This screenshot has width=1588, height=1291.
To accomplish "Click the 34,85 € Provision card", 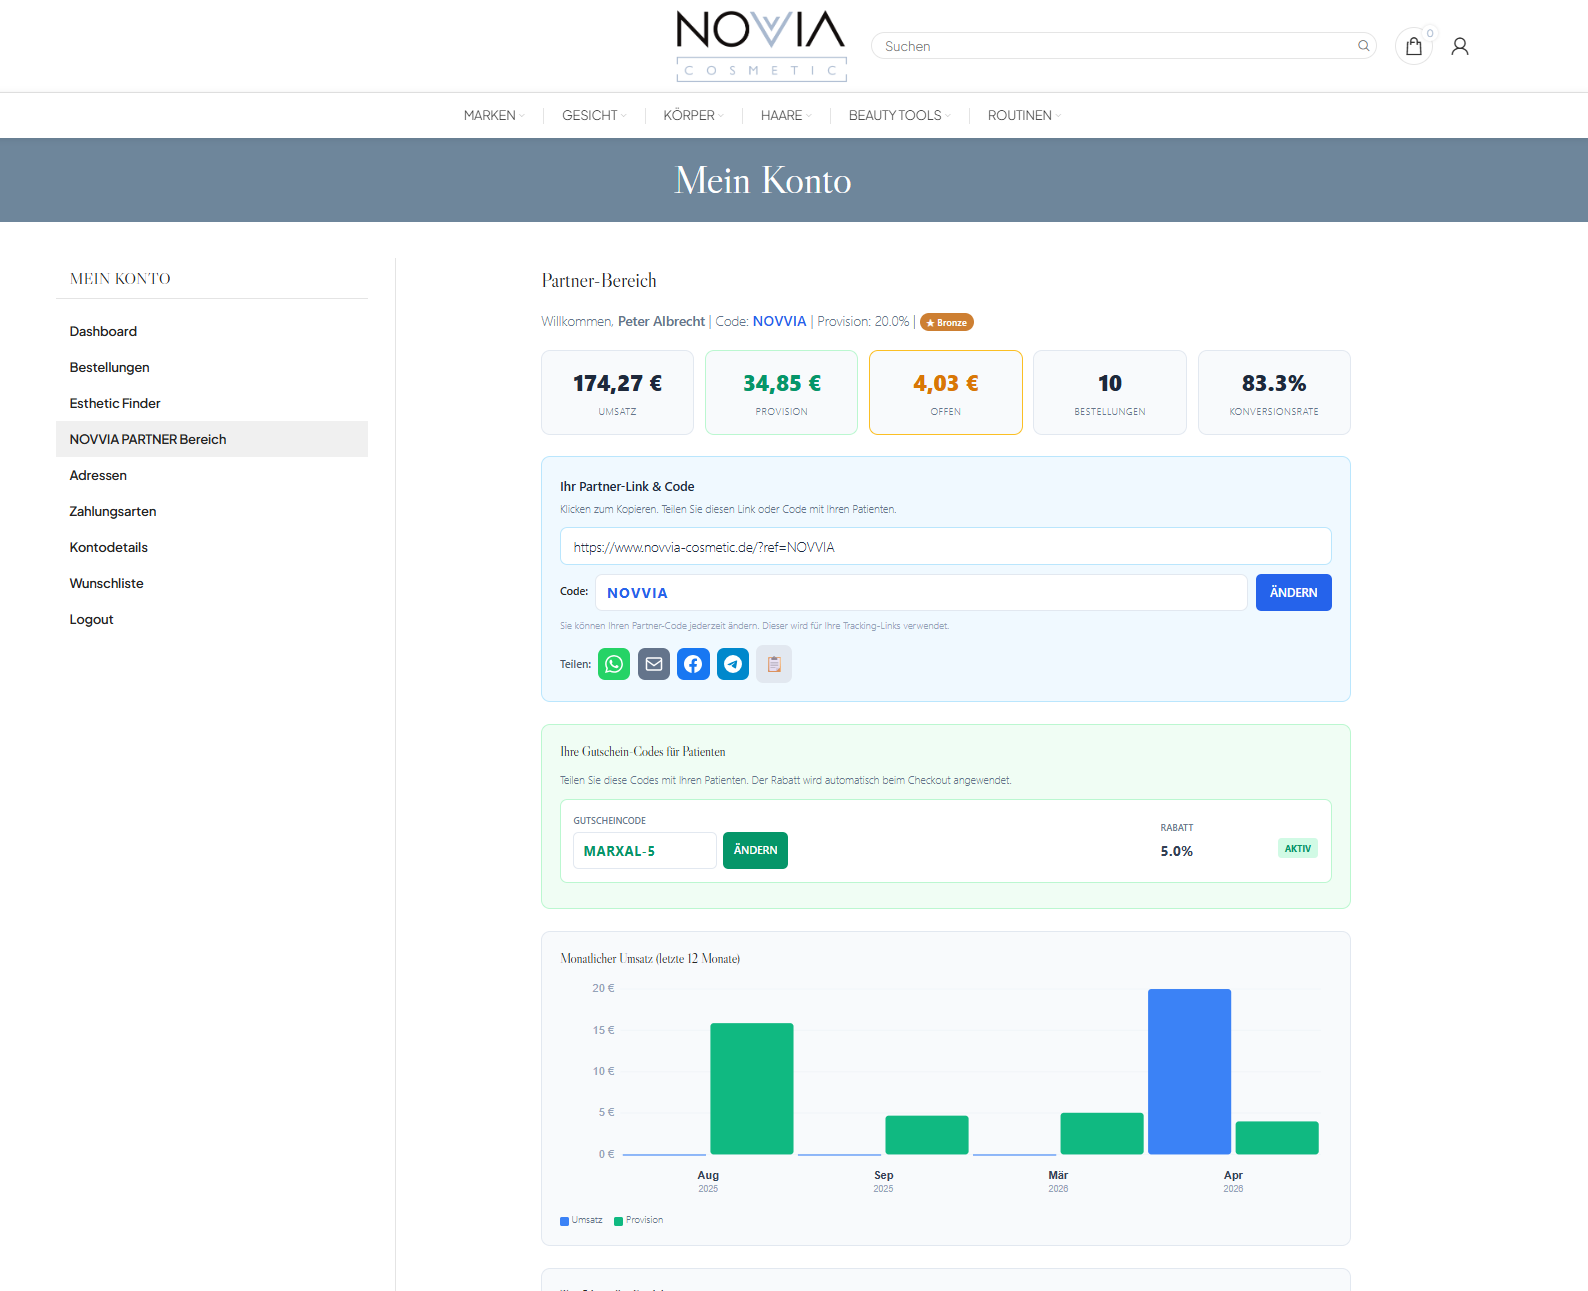I will (x=781, y=392).
